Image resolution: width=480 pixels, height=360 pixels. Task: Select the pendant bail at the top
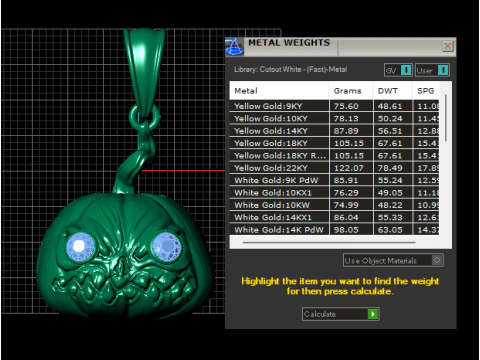click(x=144, y=72)
